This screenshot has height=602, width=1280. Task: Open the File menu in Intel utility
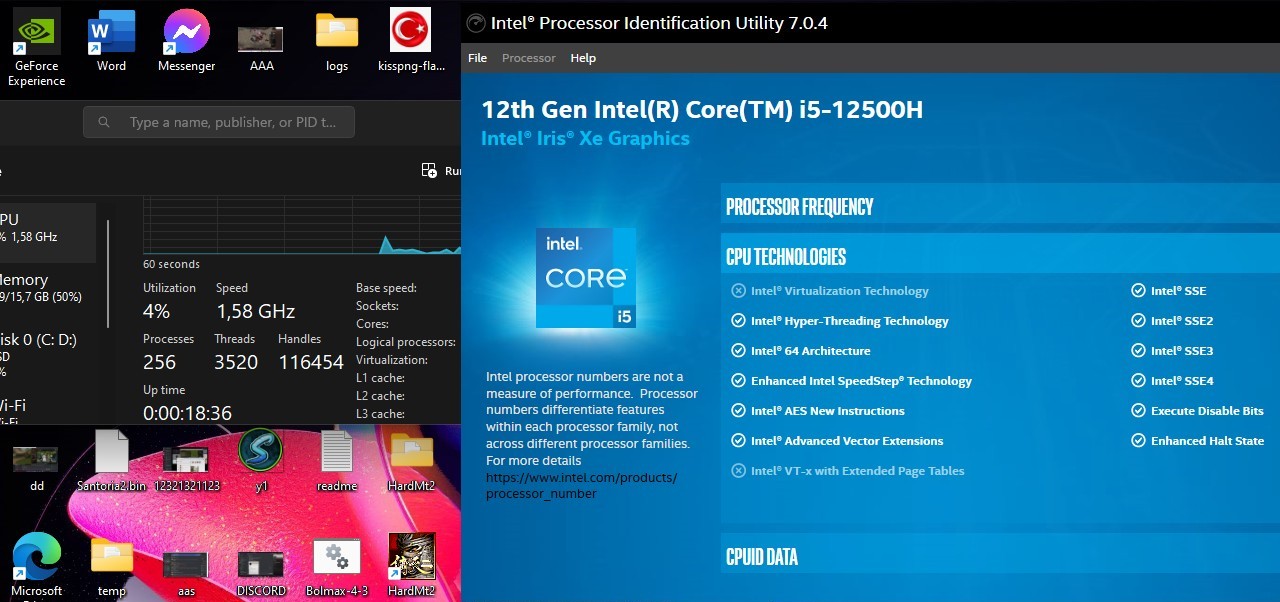click(x=478, y=58)
